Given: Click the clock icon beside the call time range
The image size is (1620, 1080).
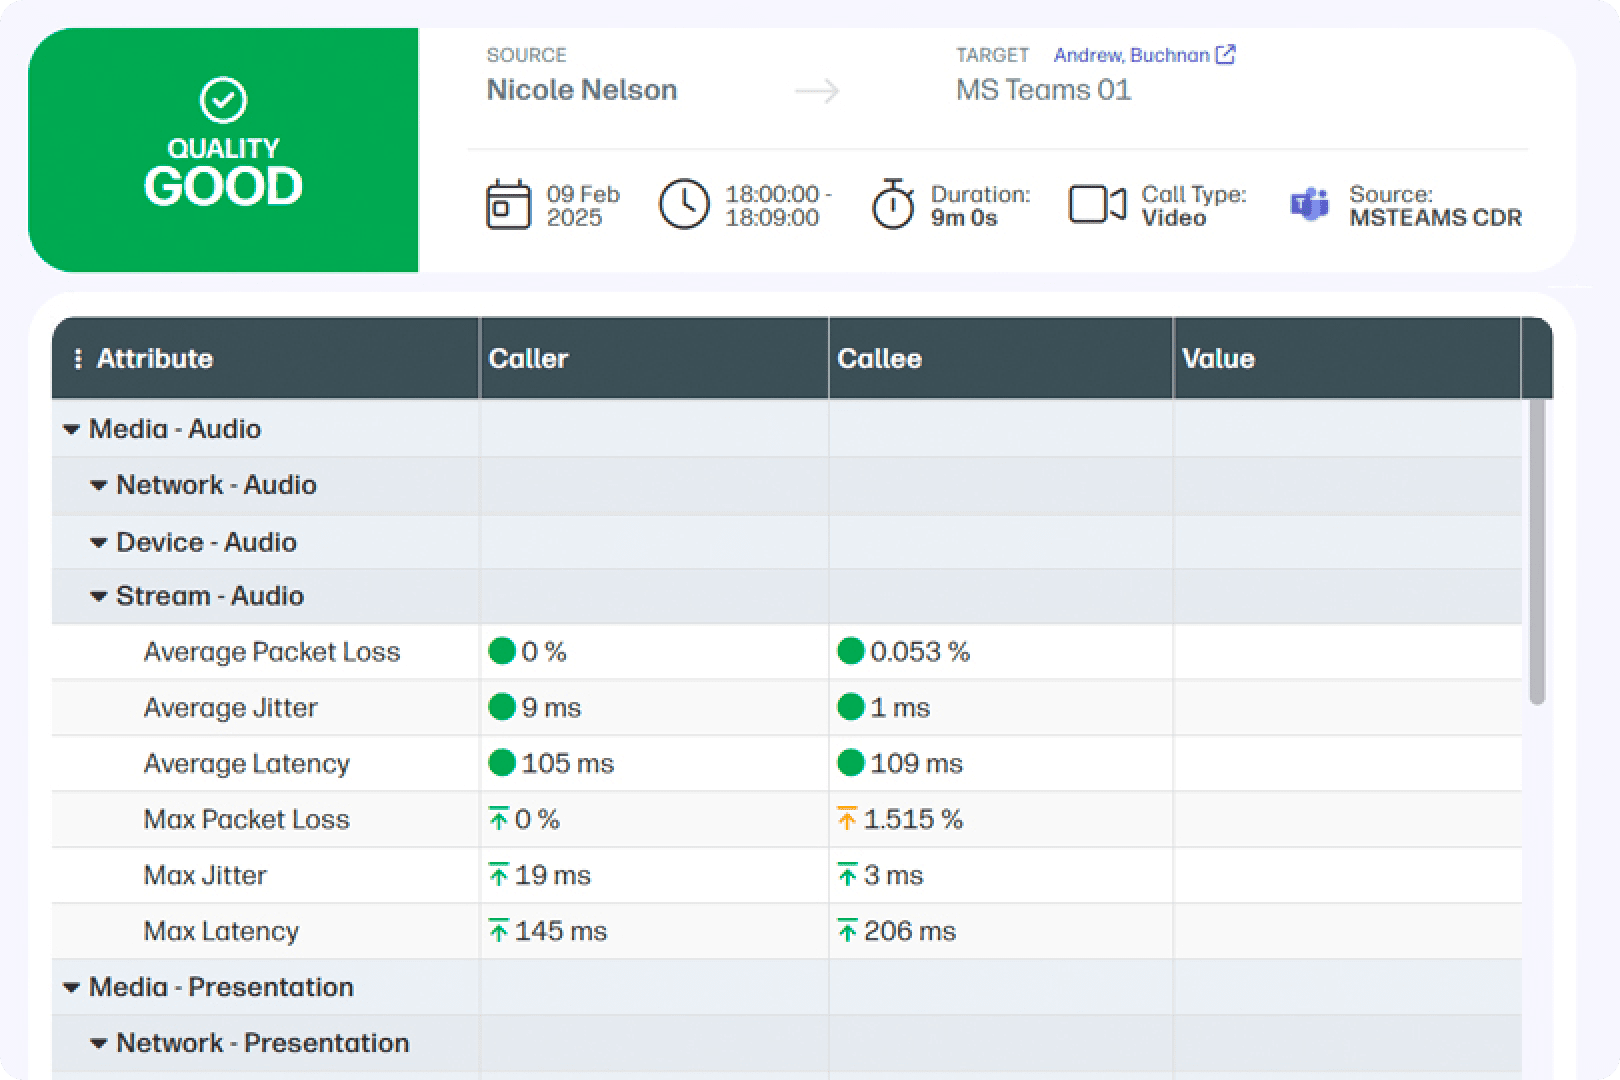Looking at the screenshot, I should pyautogui.click(x=684, y=205).
